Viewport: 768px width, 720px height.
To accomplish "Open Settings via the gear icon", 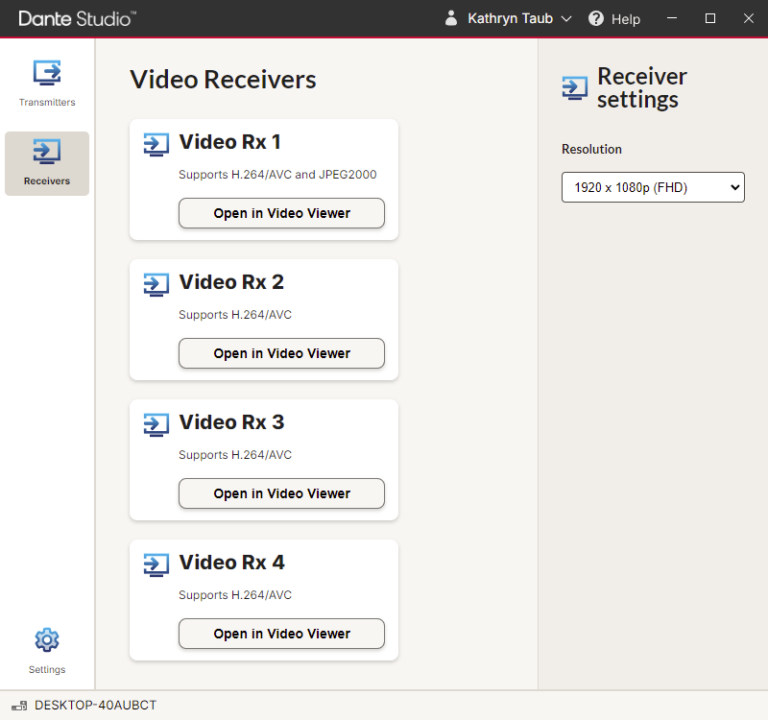I will point(47,640).
